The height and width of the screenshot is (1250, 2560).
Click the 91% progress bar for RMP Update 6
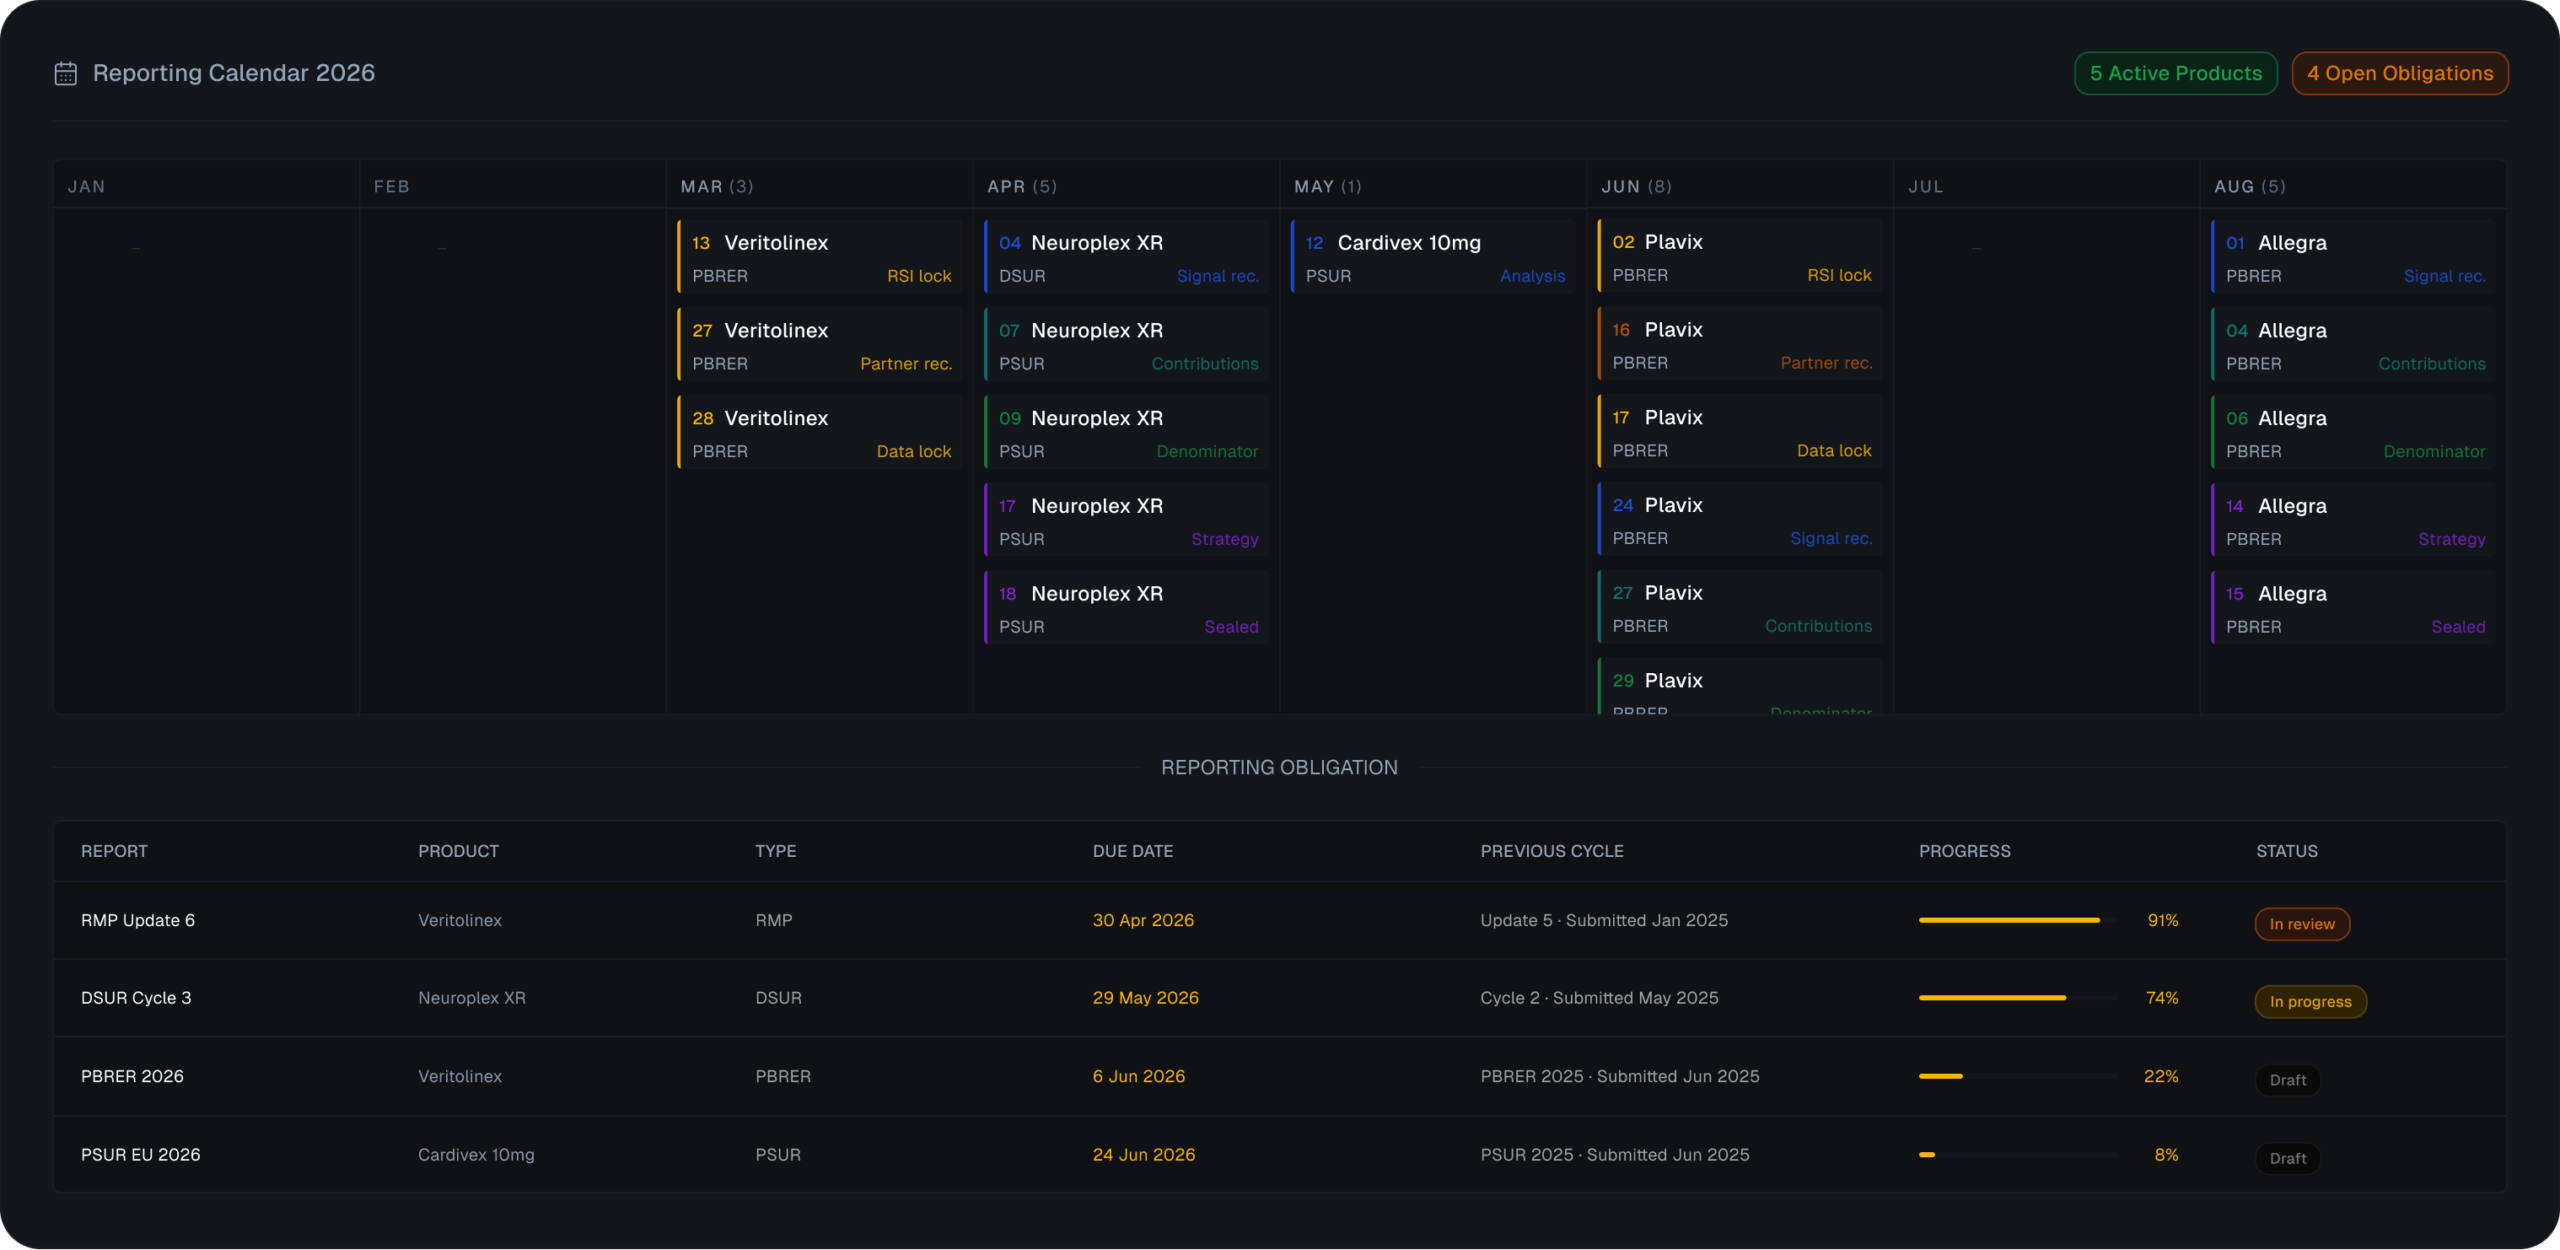click(2018, 920)
